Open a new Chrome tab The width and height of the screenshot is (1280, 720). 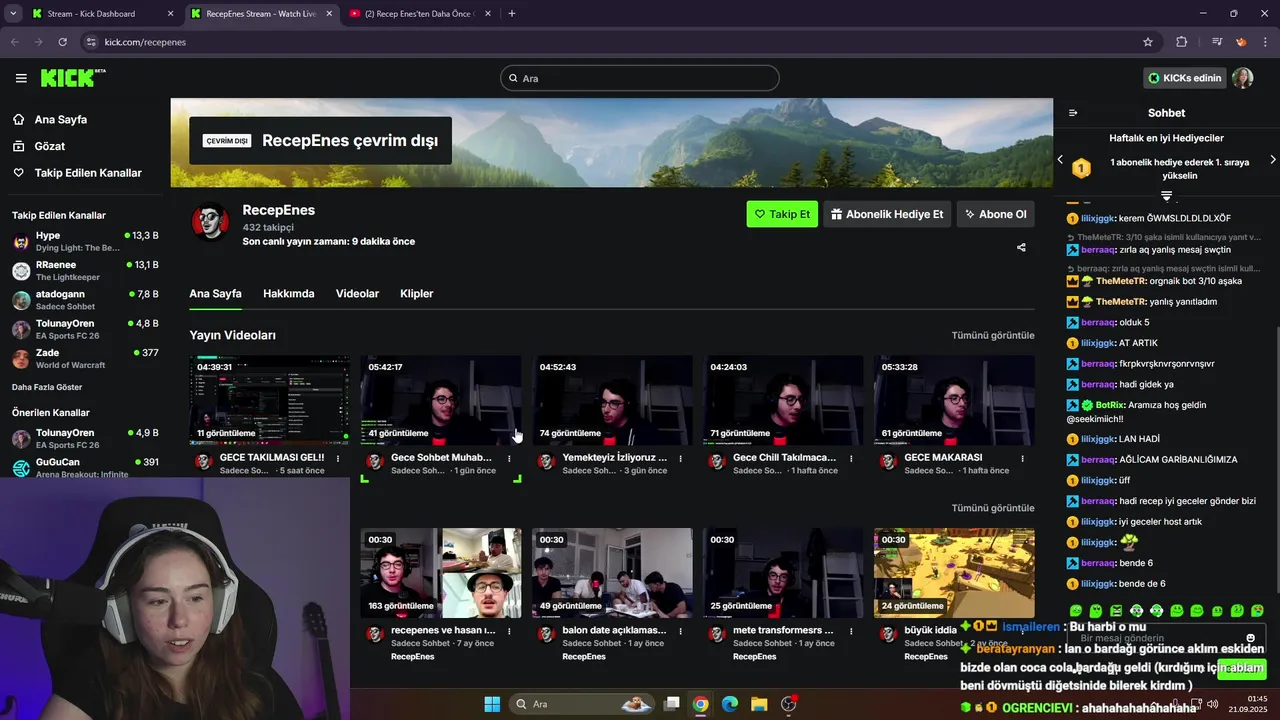(512, 14)
